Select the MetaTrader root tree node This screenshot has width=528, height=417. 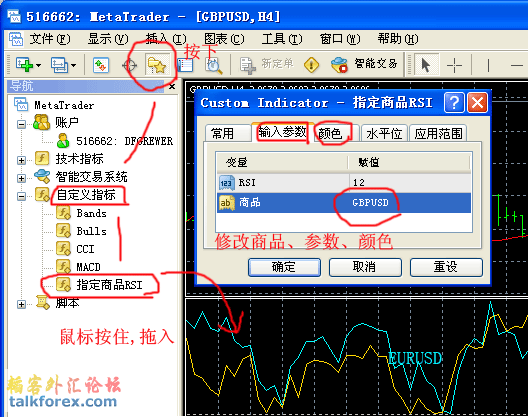64,105
